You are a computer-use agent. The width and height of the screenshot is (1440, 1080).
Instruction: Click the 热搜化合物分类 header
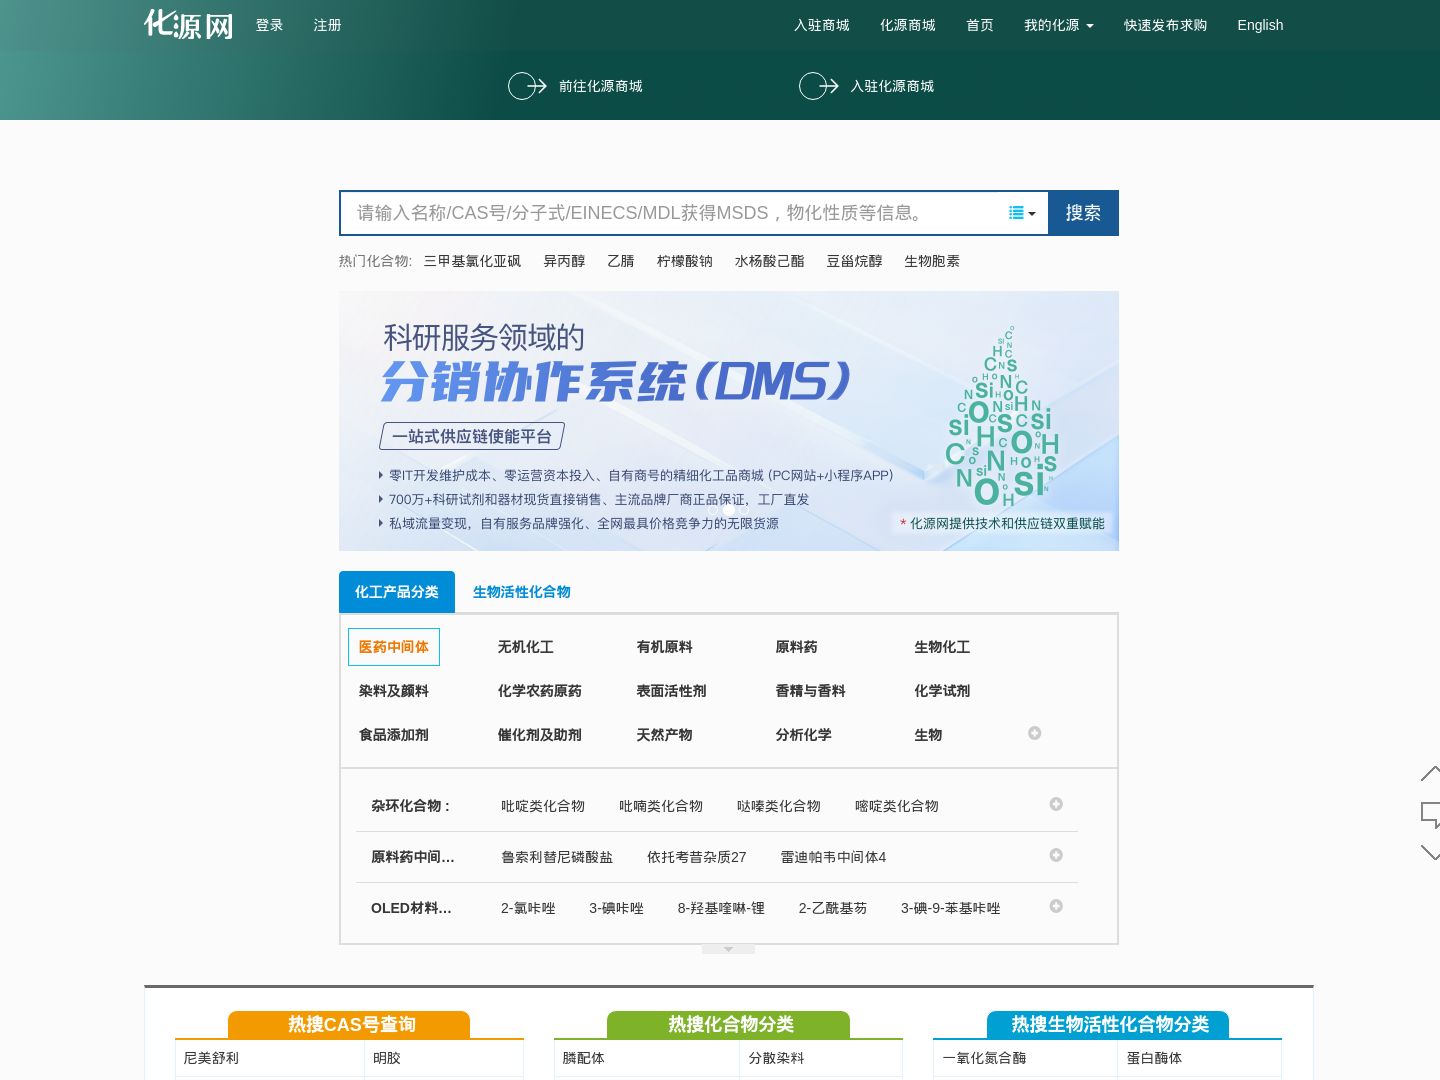coord(728,1024)
